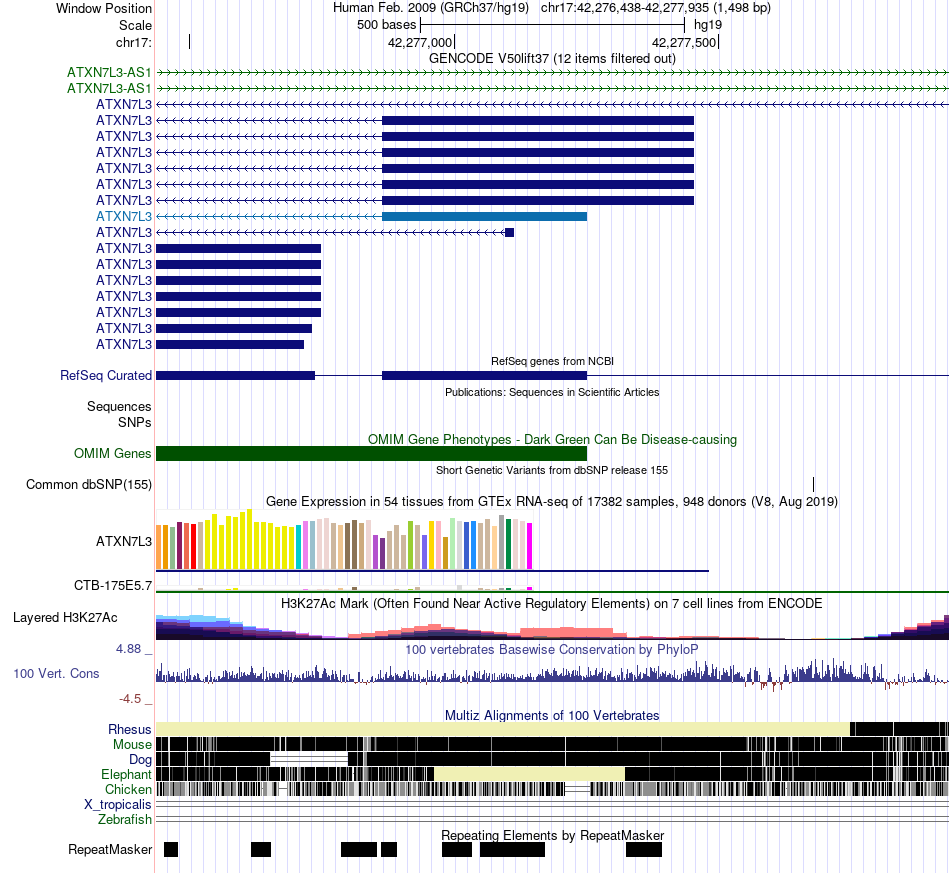
Task: Click the light blue ATXN7L3 exon bar
Action: [x=484, y=216]
